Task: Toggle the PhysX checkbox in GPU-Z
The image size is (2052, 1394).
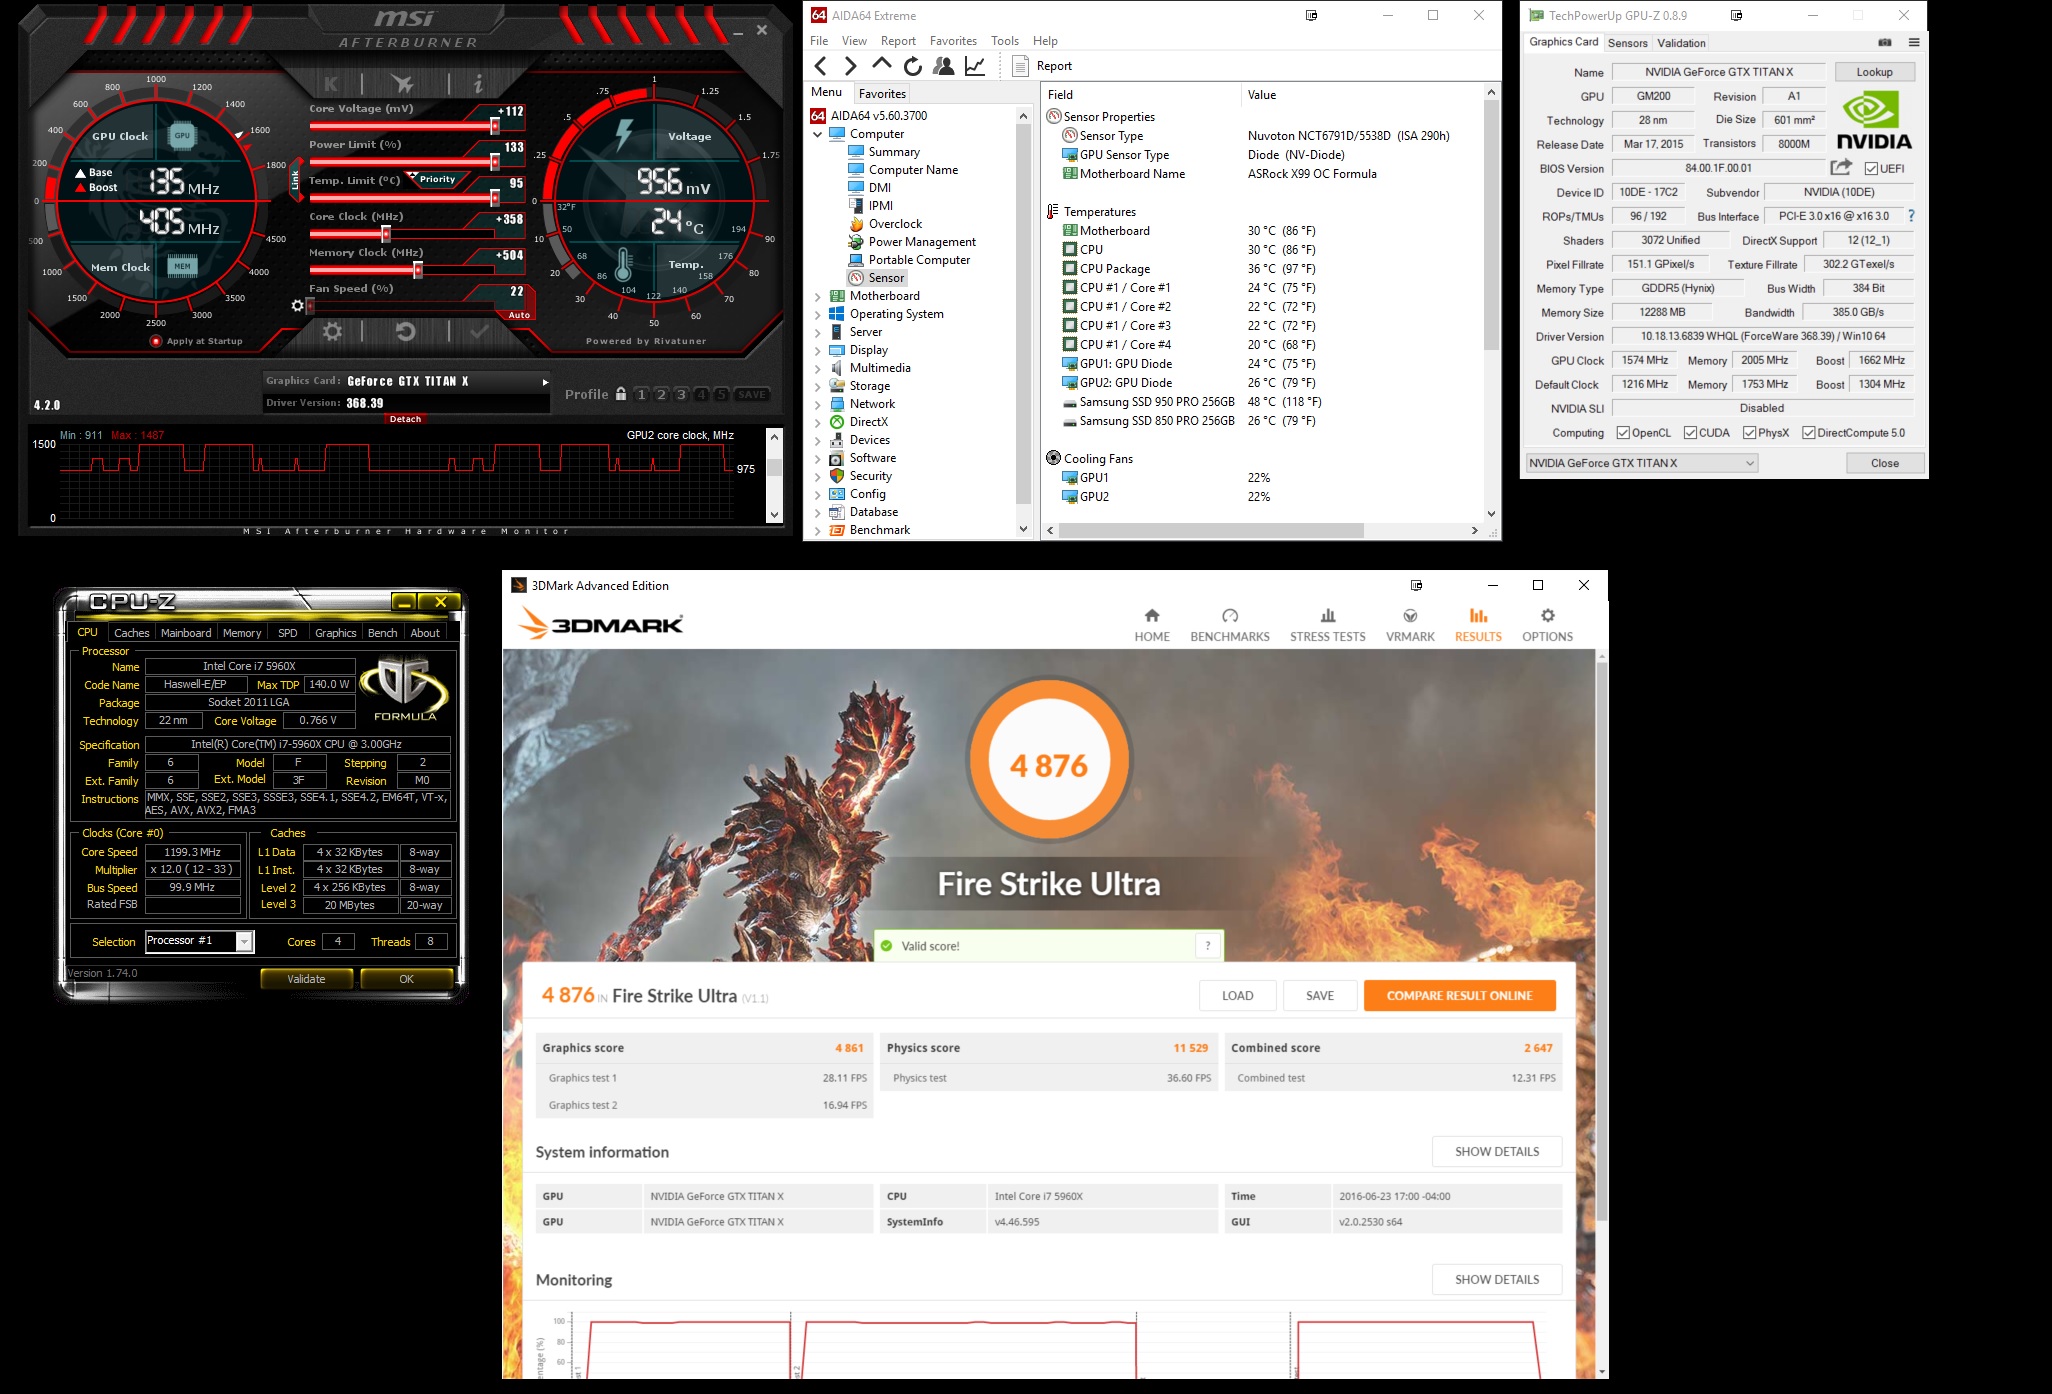Action: [x=1749, y=433]
